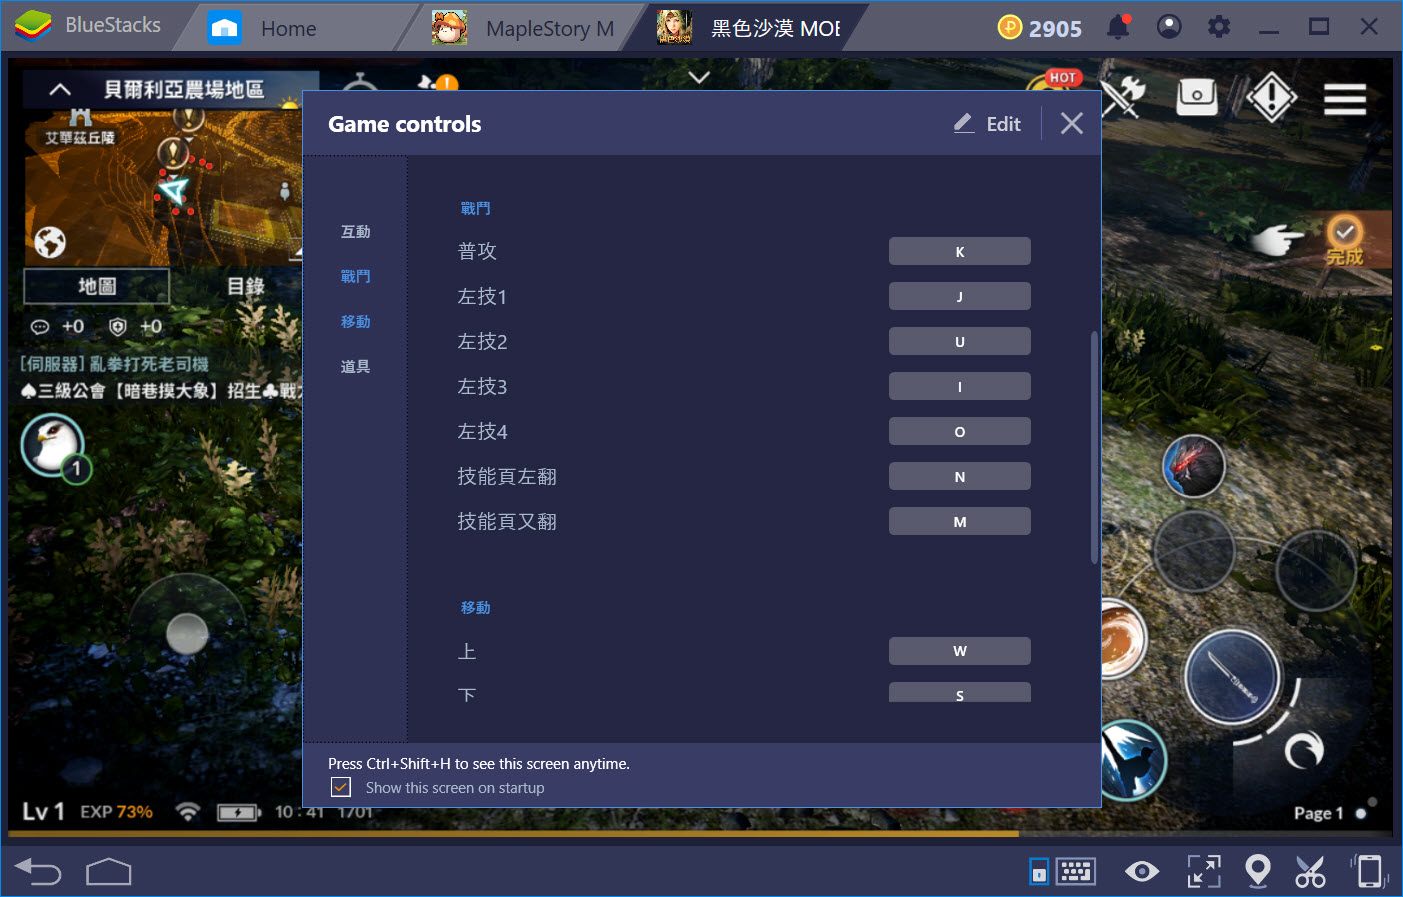Click the minimap thumbnail
The height and width of the screenshot is (897, 1403).
pos(162,187)
